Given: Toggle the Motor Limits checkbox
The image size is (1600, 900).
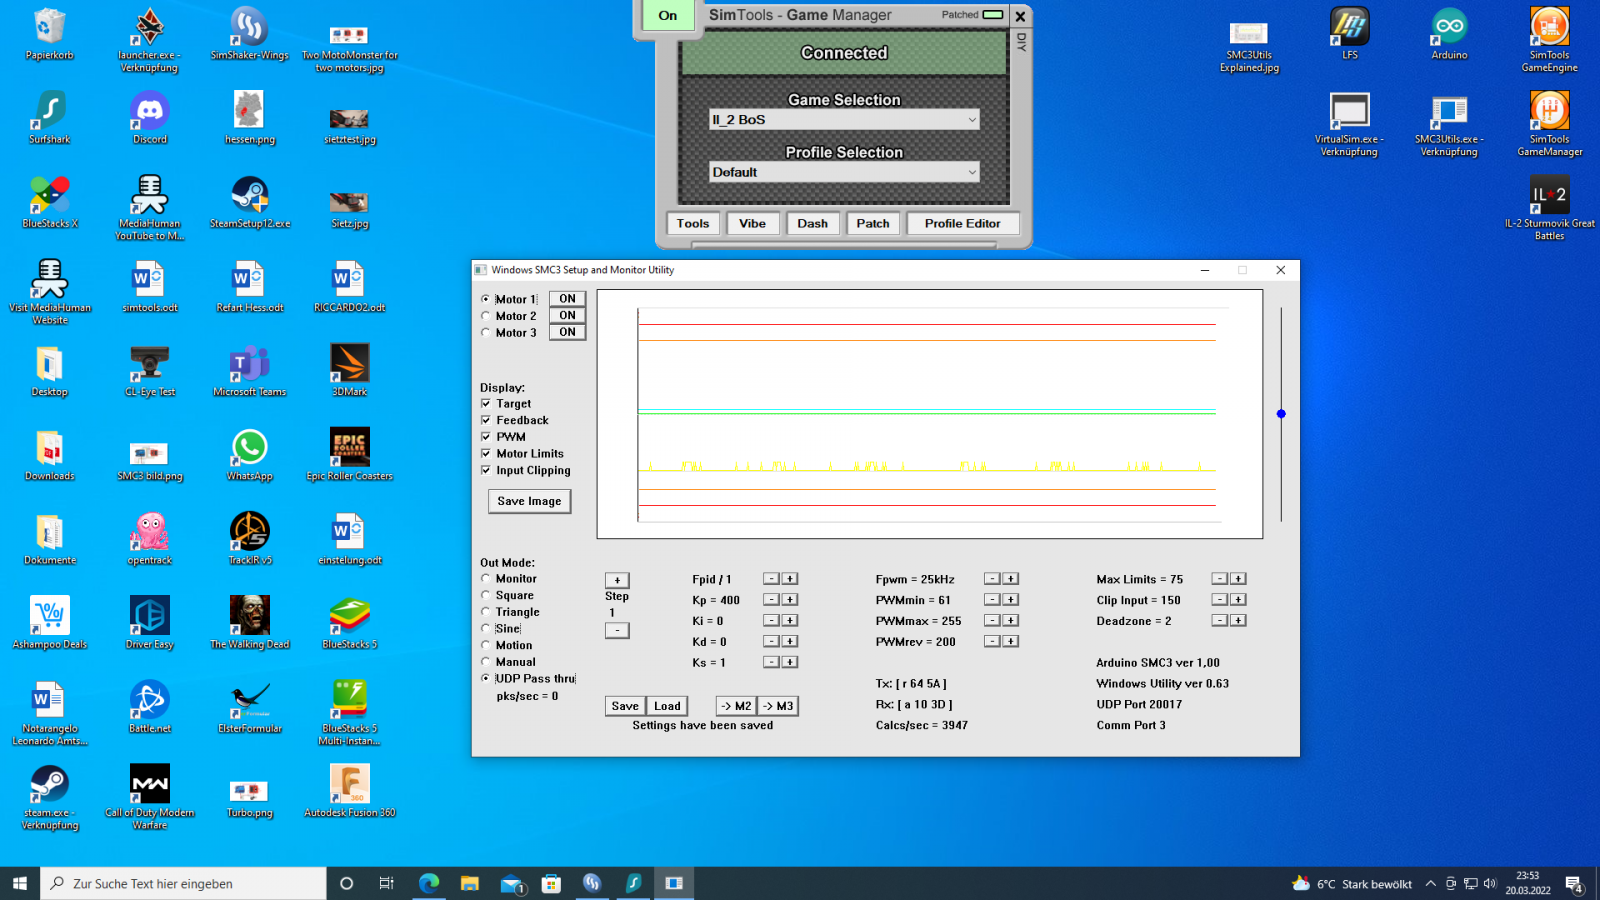Looking at the screenshot, I should 486,454.
